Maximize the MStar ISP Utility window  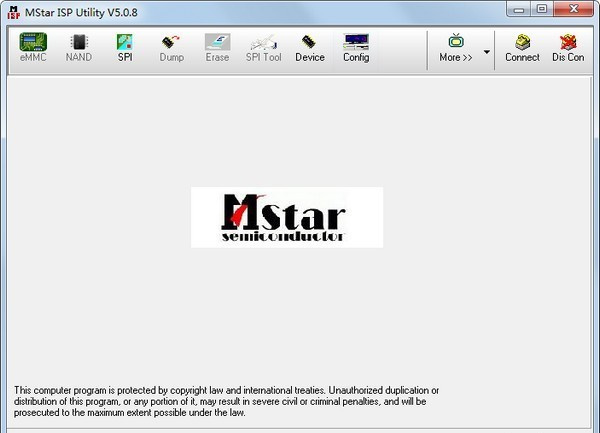pyautogui.click(x=542, y=9)
